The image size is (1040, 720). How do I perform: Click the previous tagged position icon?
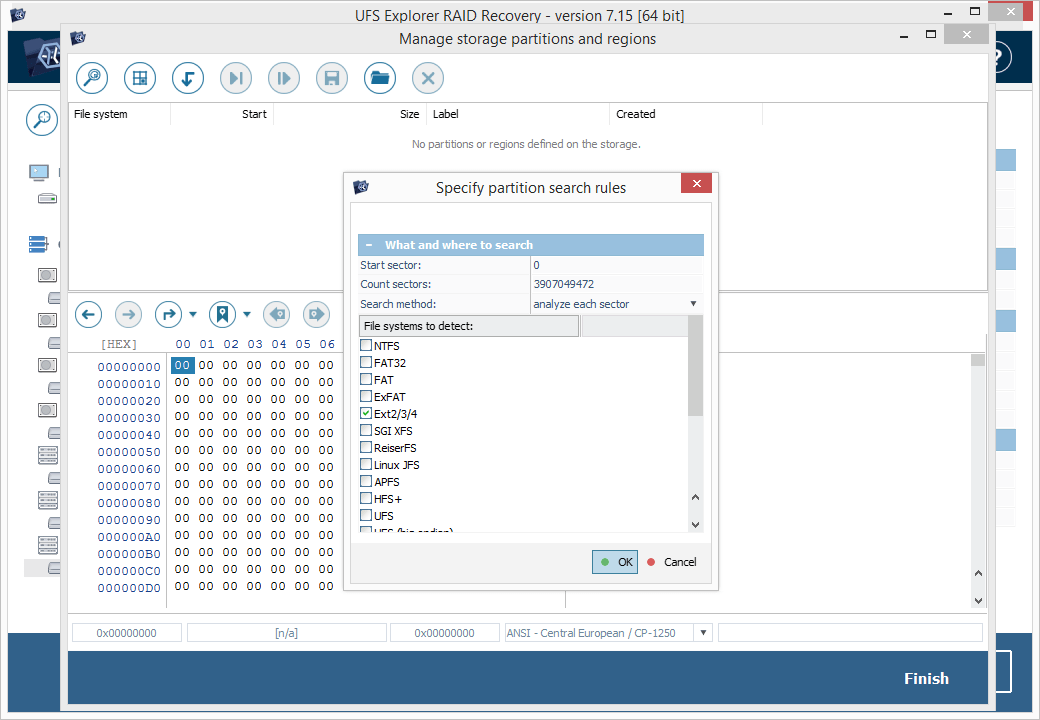[277, 314]
